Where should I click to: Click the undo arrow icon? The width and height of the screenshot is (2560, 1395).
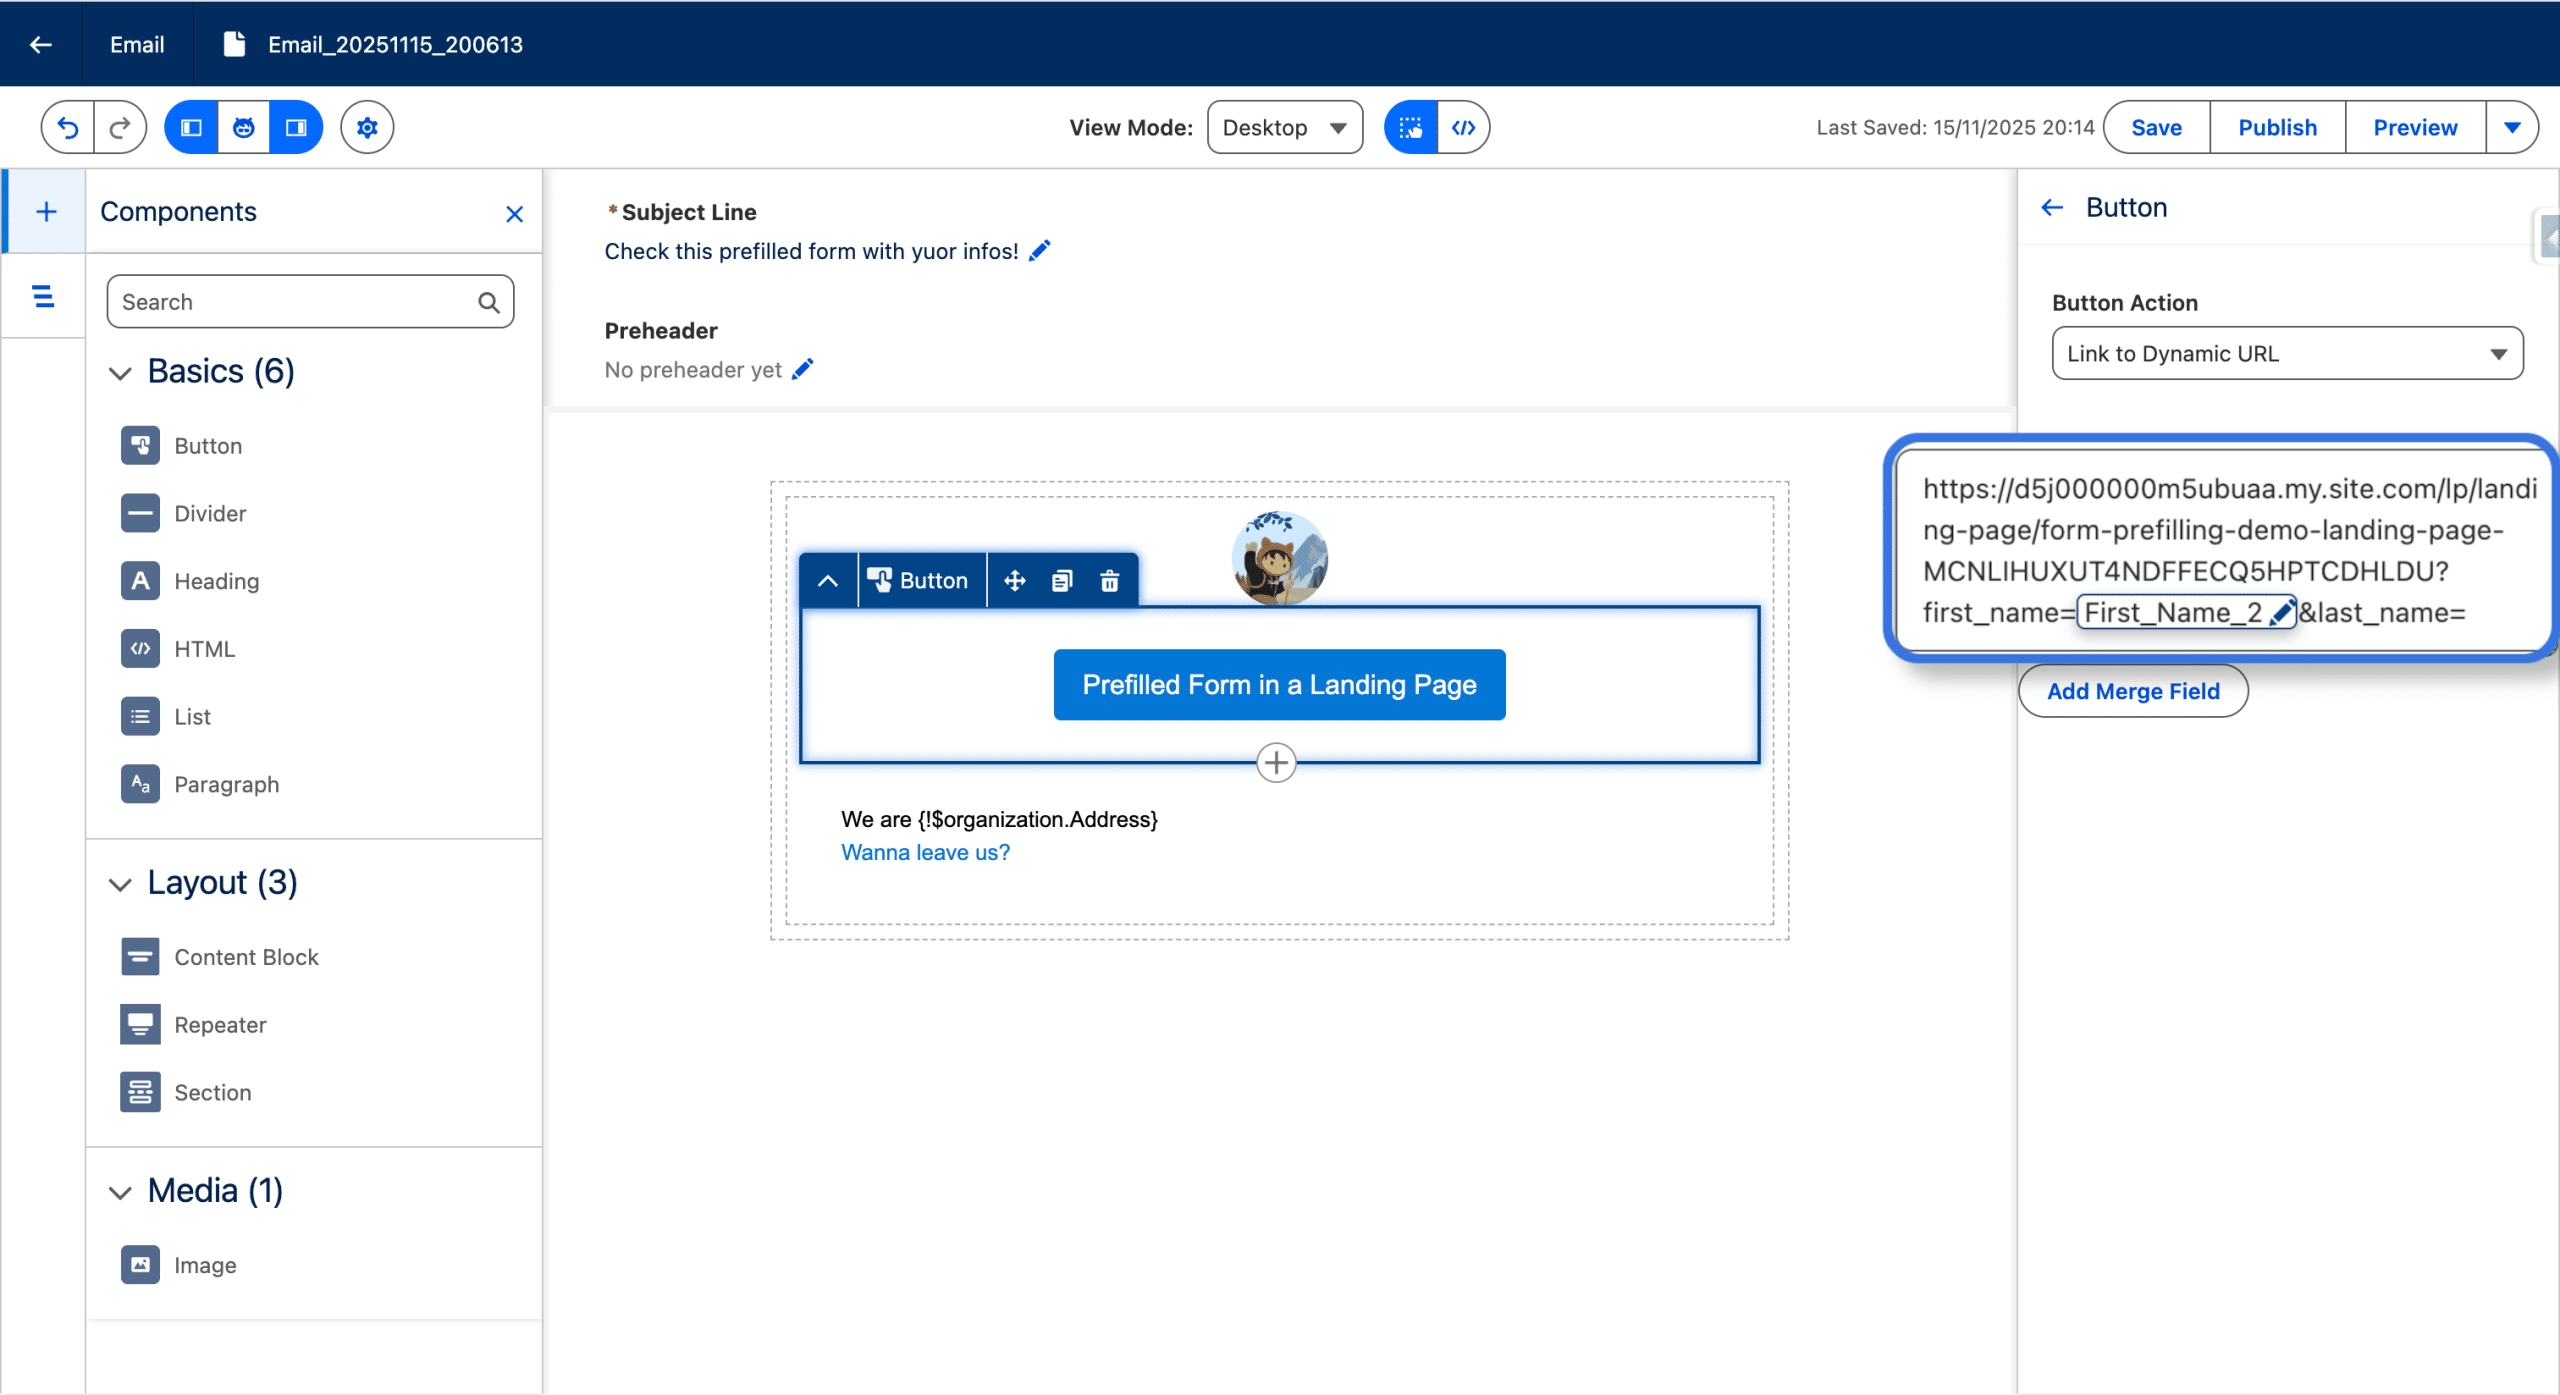68,128
